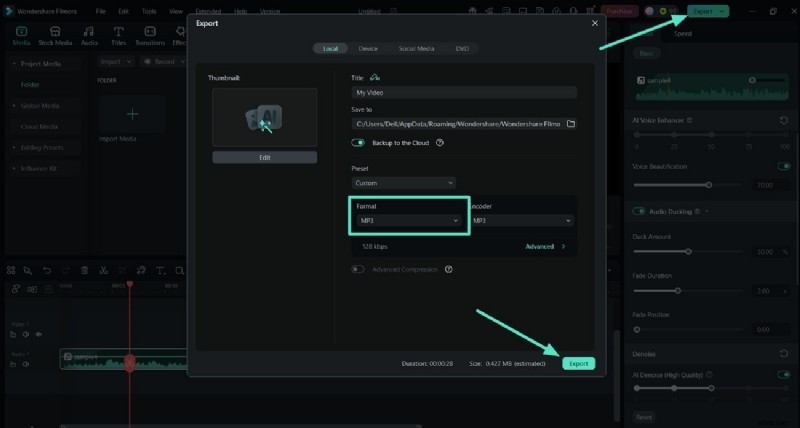Enable the Advanced Compression toggle
The image size is (800, 428).
(x=358, y=269)
